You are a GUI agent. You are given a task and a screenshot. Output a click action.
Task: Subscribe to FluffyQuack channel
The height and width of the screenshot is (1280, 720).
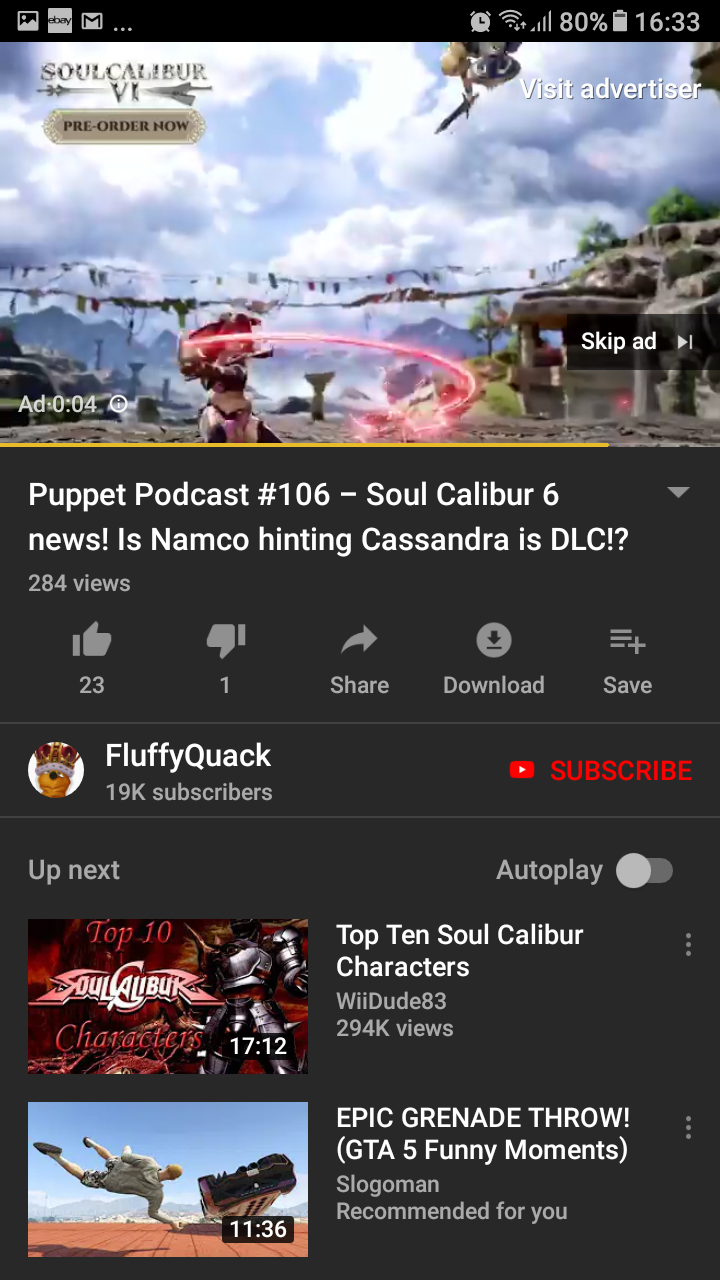point(601,770)
